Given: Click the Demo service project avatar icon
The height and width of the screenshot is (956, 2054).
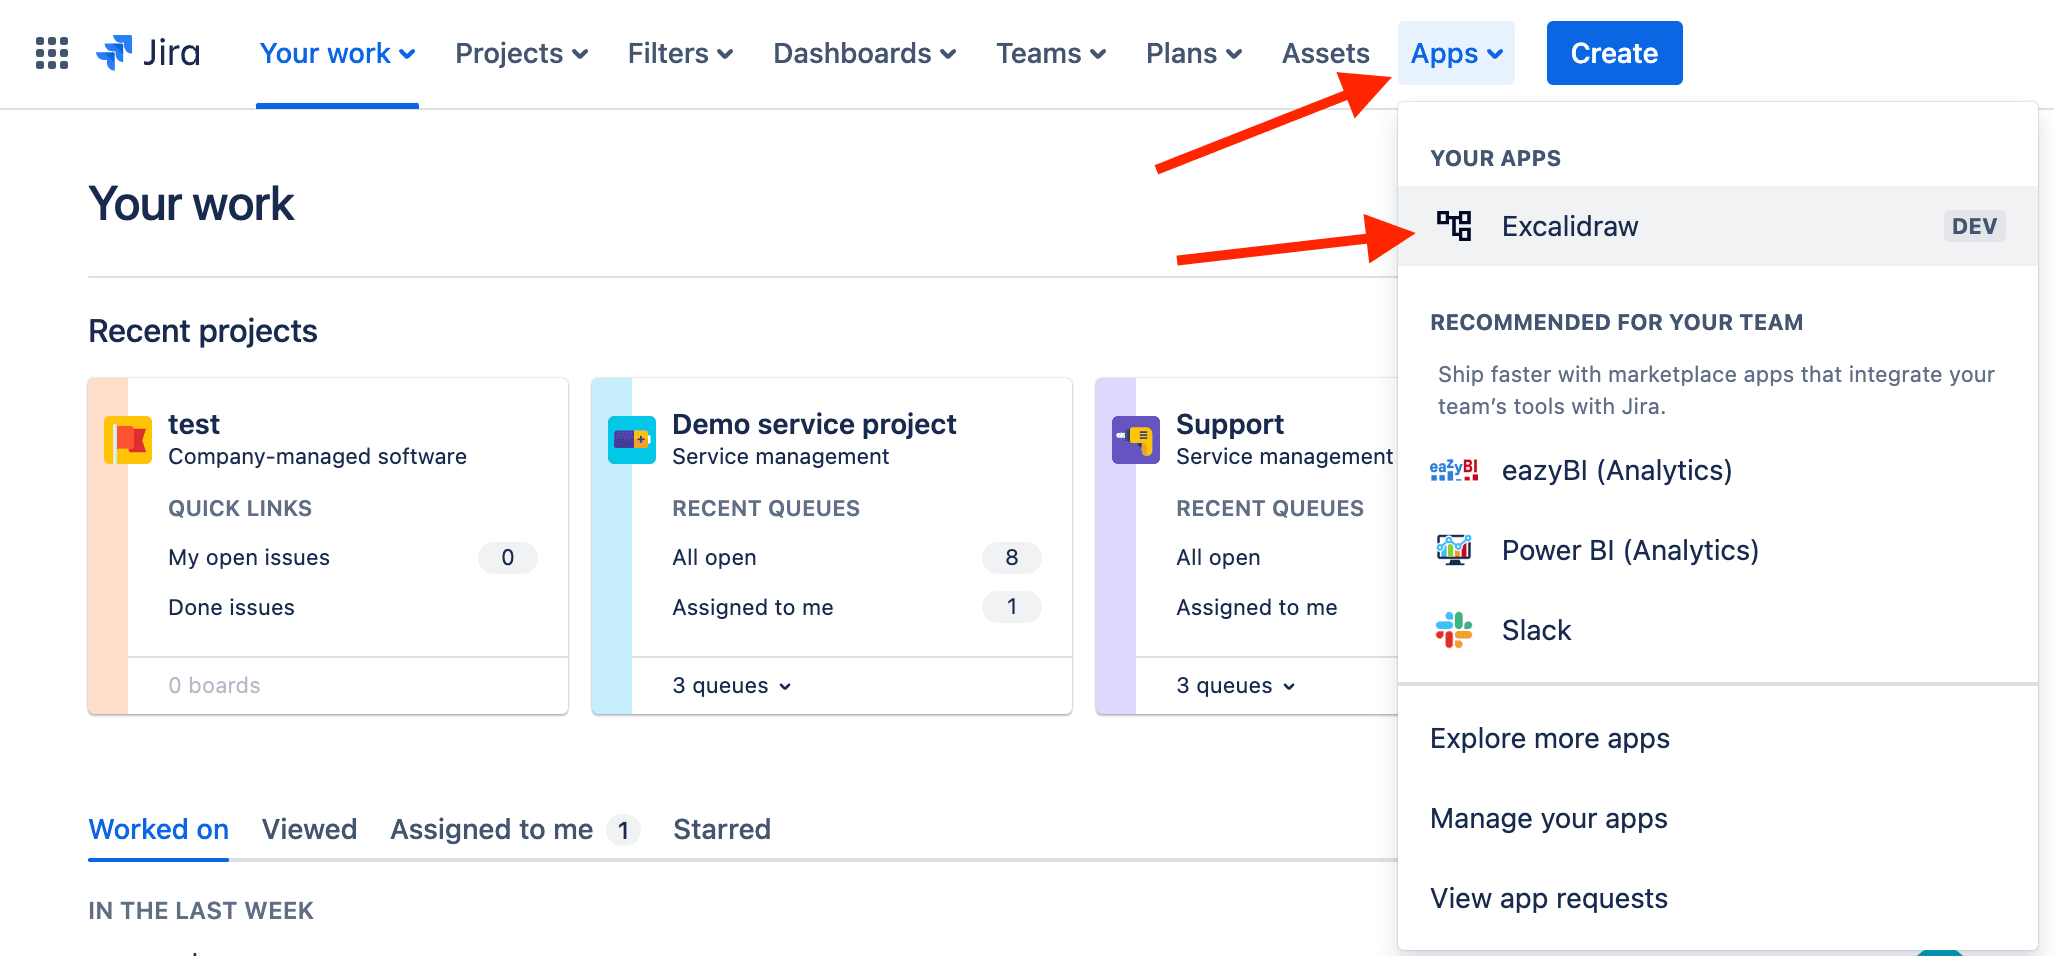Looking at the screenshot, I should click(632, 440).
